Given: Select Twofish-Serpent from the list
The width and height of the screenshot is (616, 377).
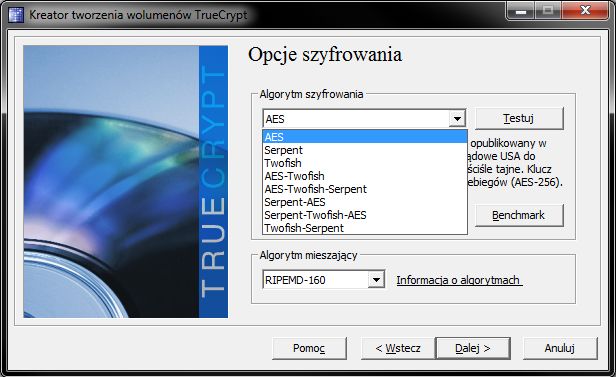Looking at the screenshot, I should coord(365,228).
